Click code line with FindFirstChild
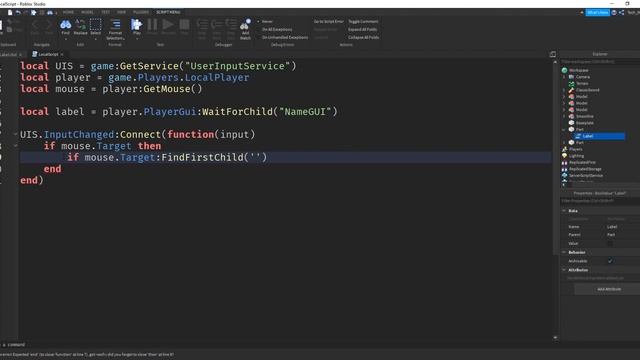The image size is (640, 360). (x=285, y=157)
